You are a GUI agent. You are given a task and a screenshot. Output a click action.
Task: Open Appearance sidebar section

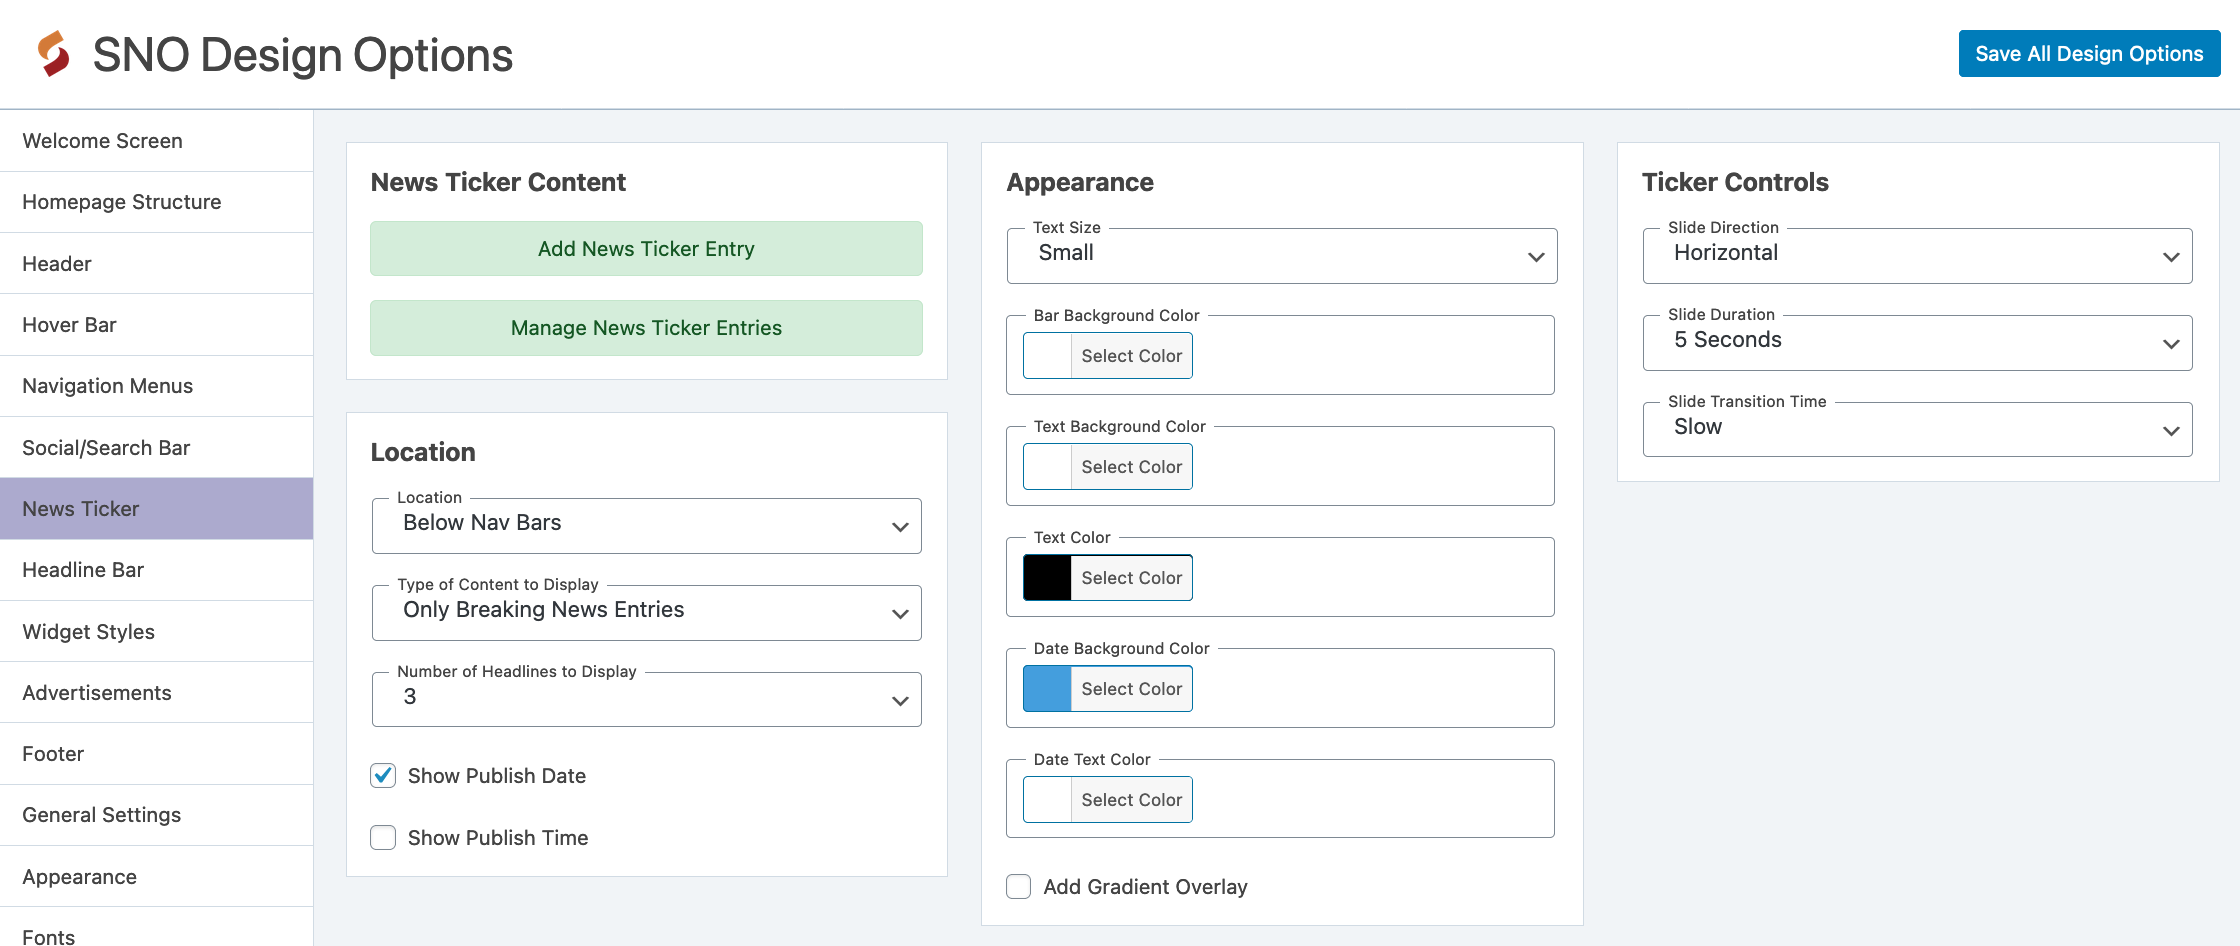(x=156, y=877)
